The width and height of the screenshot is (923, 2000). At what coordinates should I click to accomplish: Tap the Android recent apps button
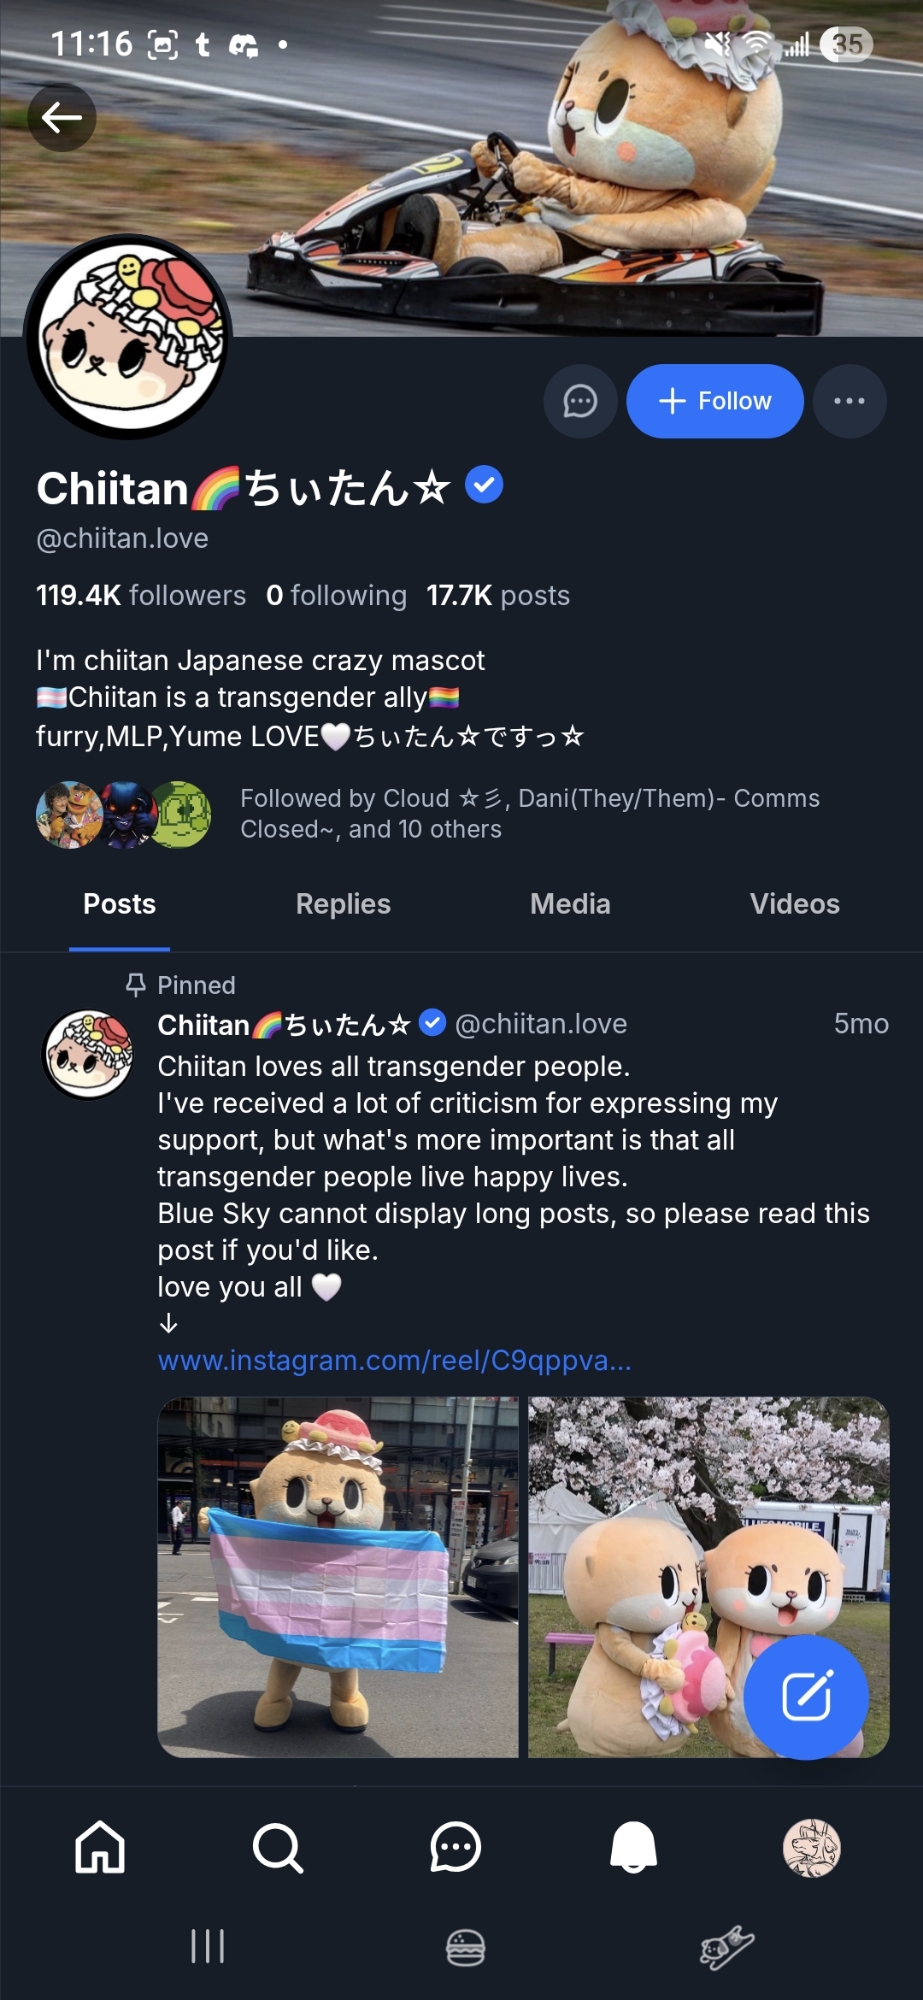[x=207, y=1946]
